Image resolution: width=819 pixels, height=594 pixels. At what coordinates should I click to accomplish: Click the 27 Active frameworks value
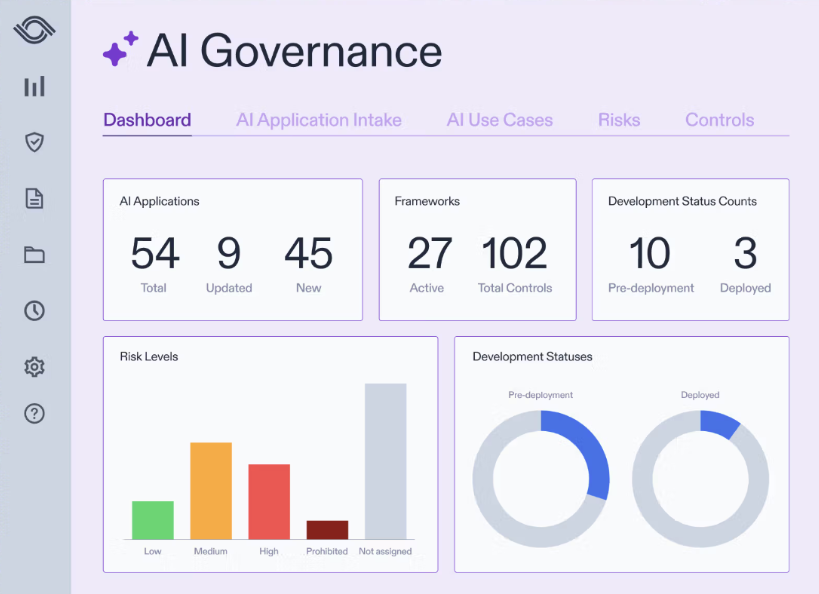(429, 253)
